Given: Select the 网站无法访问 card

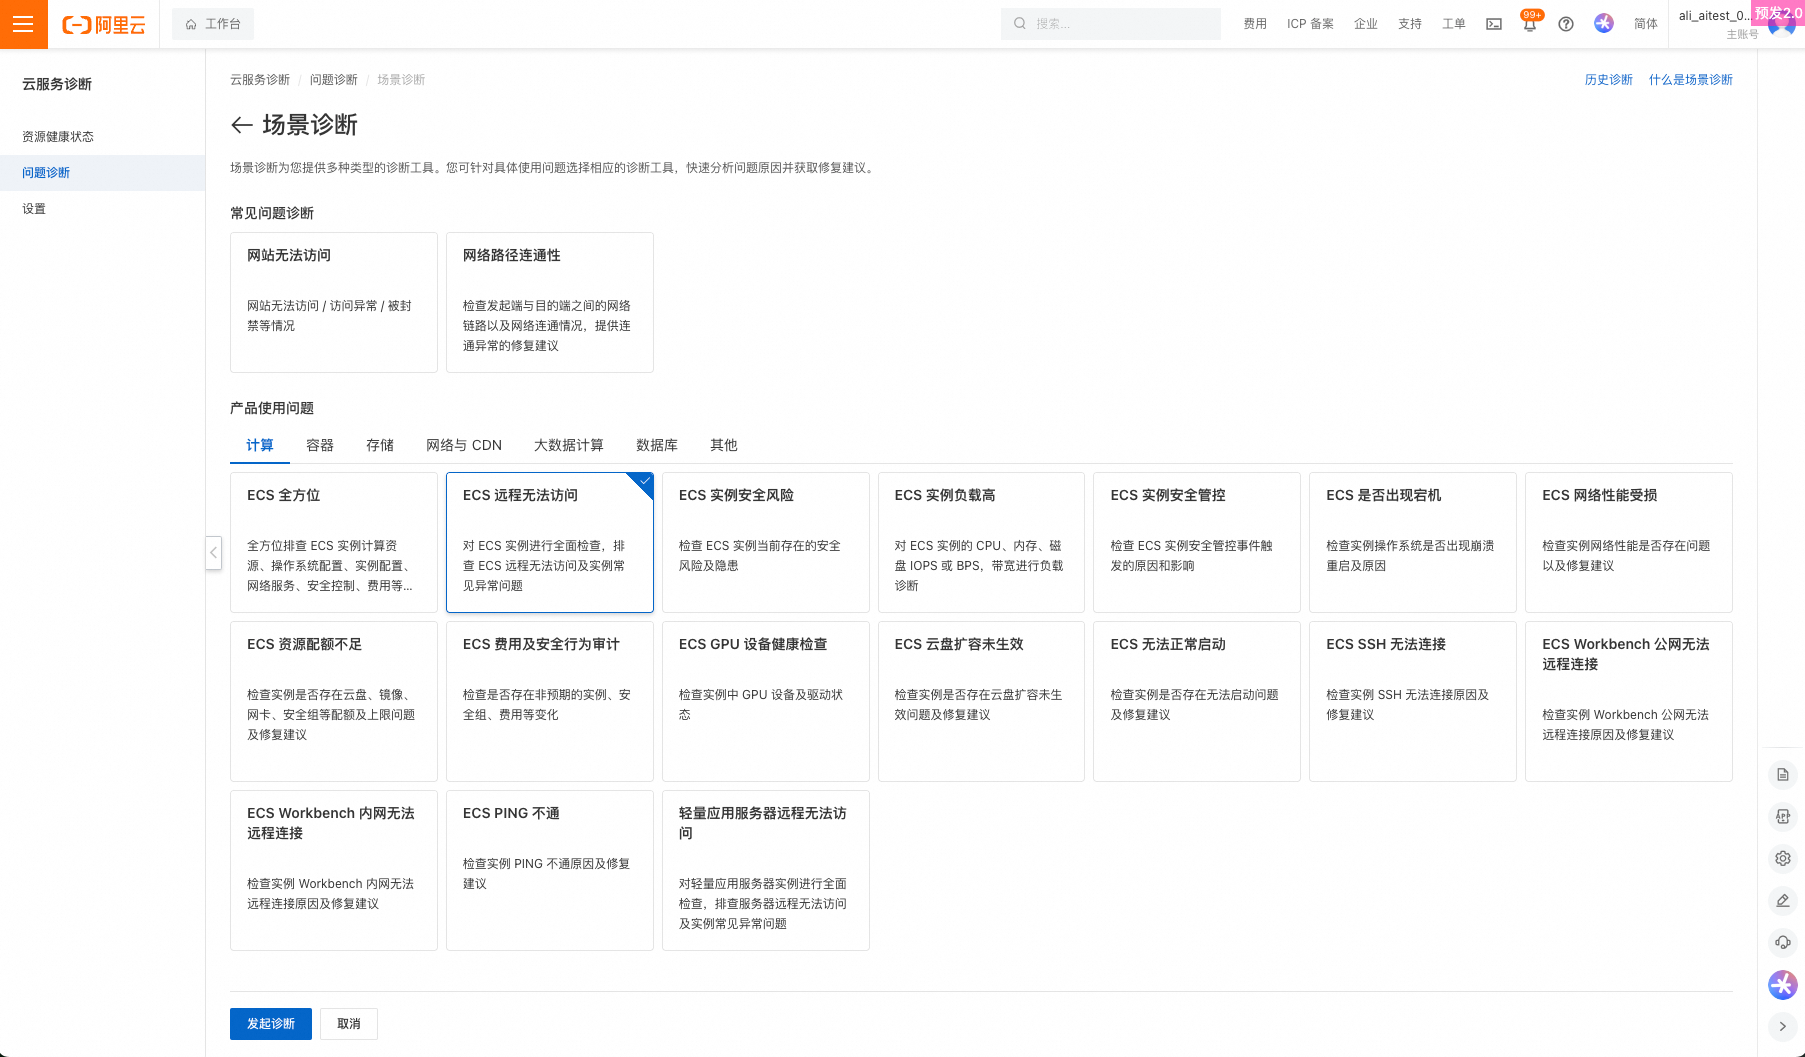Looking at the screenshot, I should [334, 302].
